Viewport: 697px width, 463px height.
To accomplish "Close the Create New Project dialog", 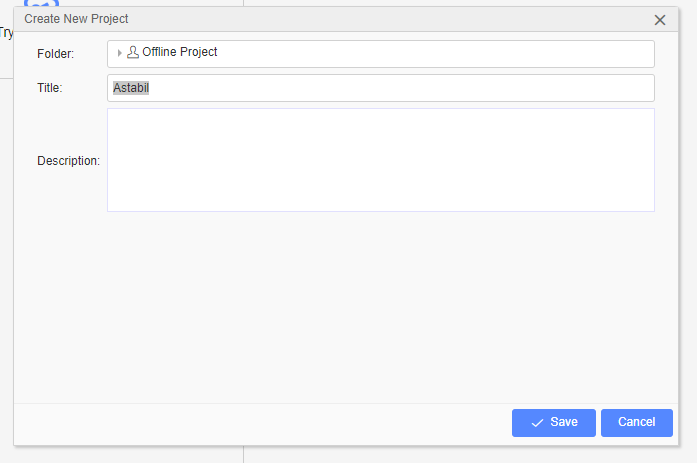I will [660, 20].
